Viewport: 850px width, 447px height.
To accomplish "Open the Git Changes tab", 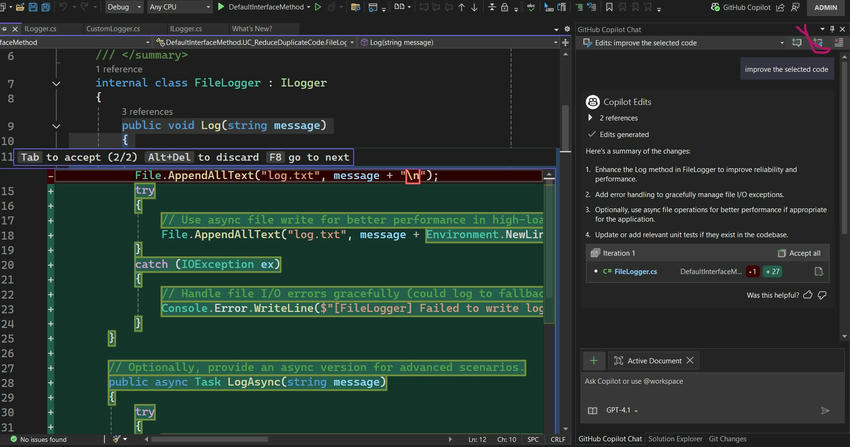I will coord(727,439).
